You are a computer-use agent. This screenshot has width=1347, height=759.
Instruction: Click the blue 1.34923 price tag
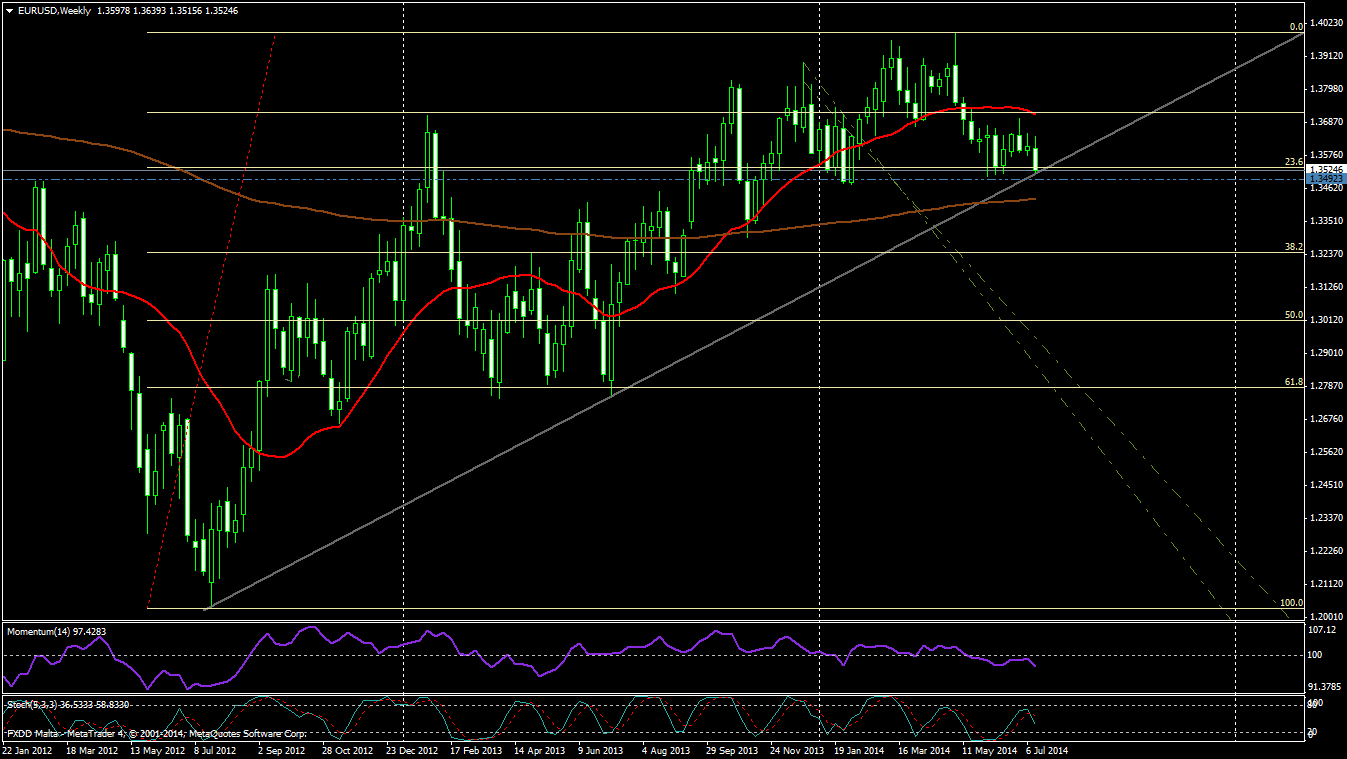1326,178
